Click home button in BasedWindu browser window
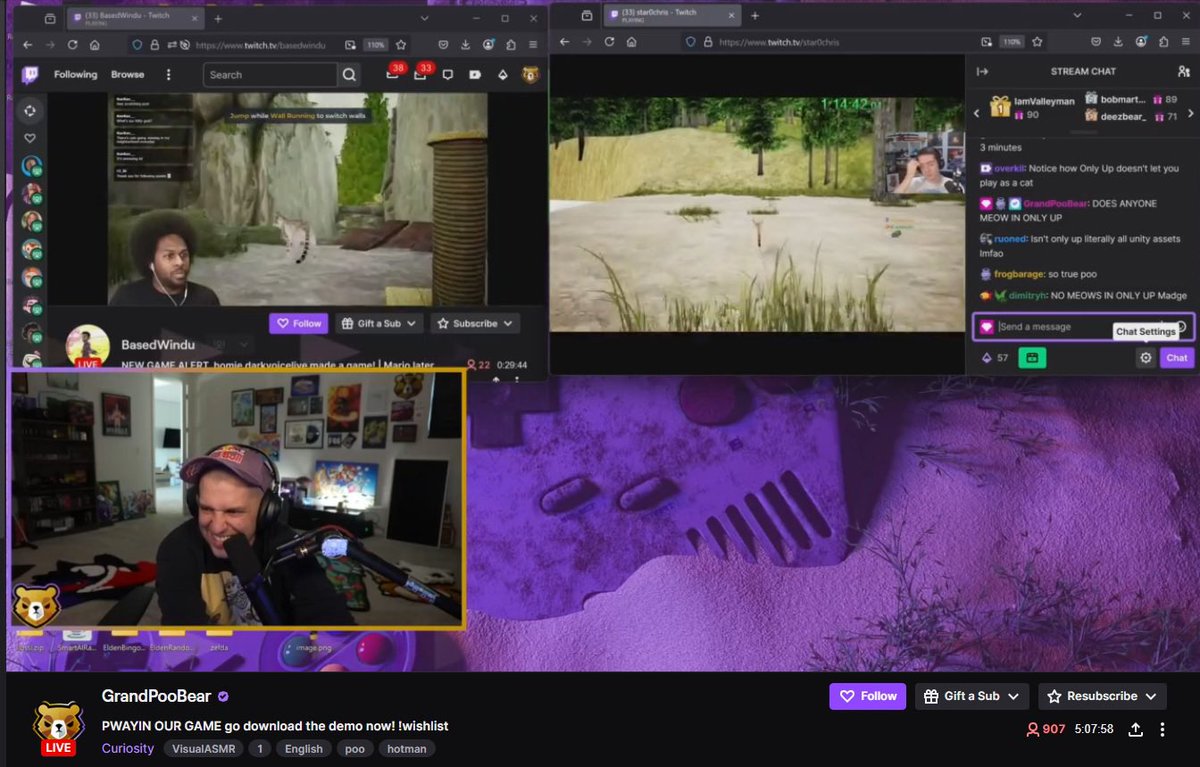This screenshot has width=1200, height=767. (x=94, y=45)
